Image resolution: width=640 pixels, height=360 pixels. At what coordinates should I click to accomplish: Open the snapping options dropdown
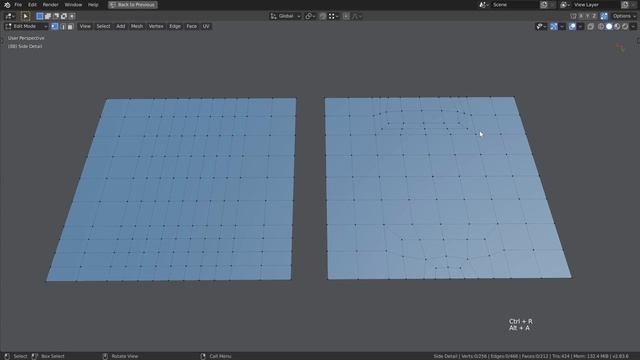pyautogui.click(x=333, y=16)
